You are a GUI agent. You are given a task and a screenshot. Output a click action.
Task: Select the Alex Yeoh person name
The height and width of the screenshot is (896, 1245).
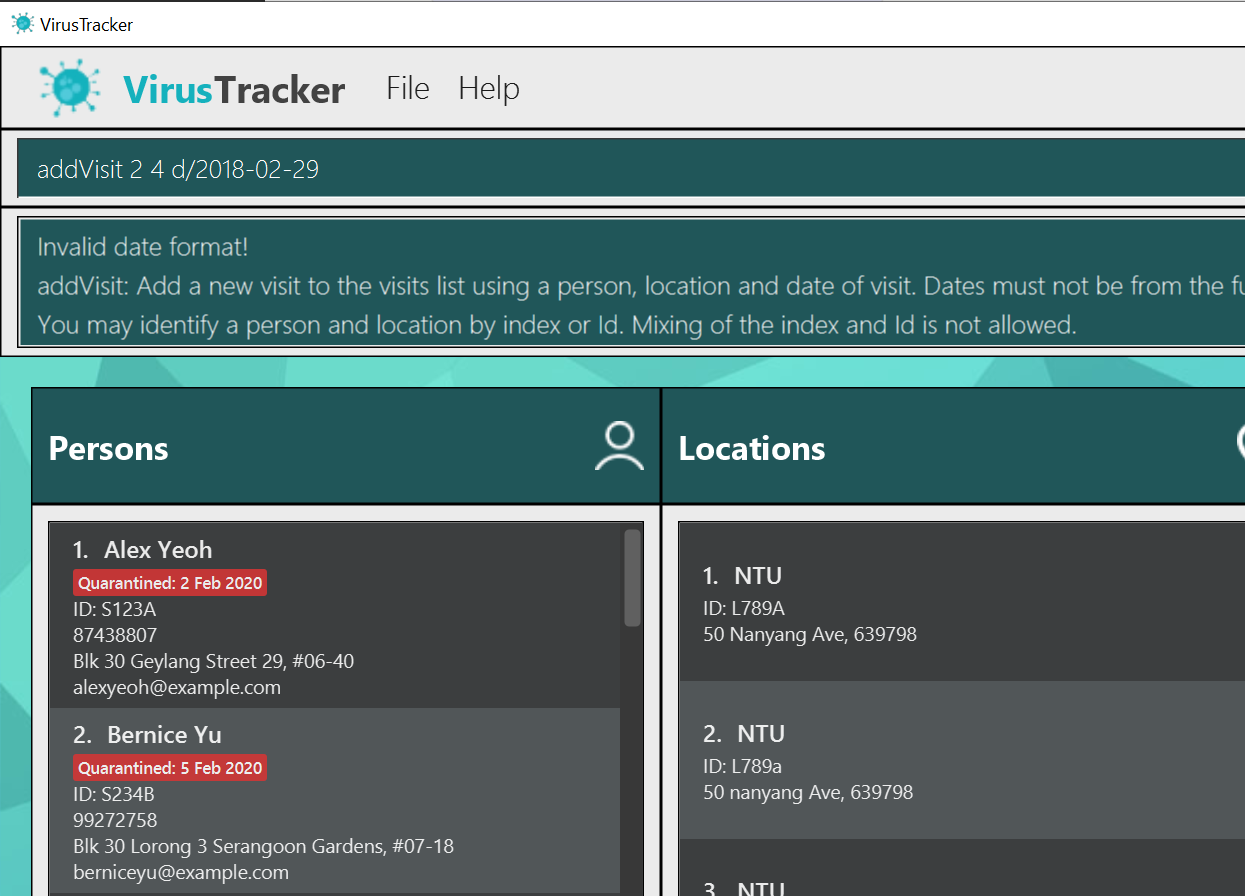coord(158,549)
